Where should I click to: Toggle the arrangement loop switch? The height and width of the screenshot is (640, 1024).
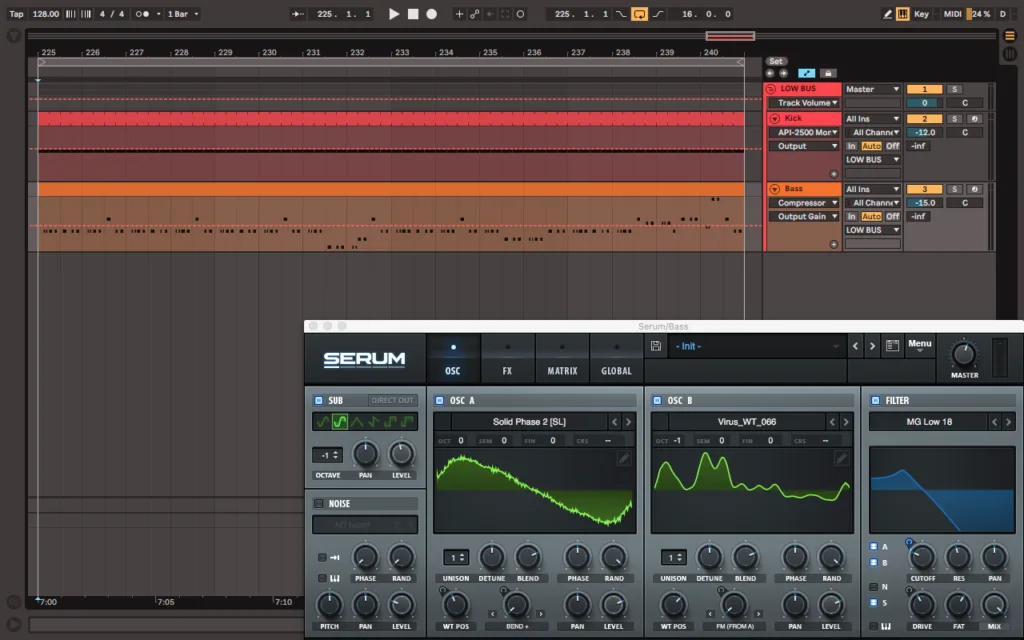[639, 14]
